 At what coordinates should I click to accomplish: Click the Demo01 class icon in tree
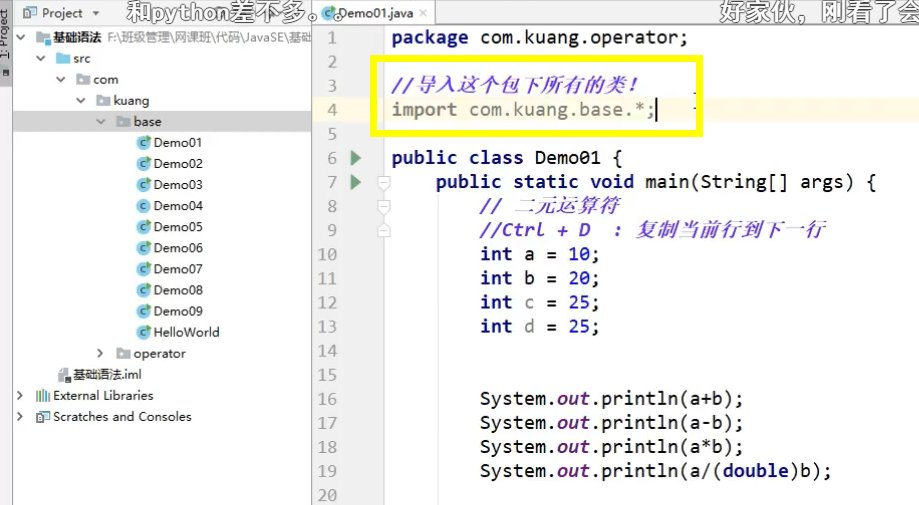(143, 142)
